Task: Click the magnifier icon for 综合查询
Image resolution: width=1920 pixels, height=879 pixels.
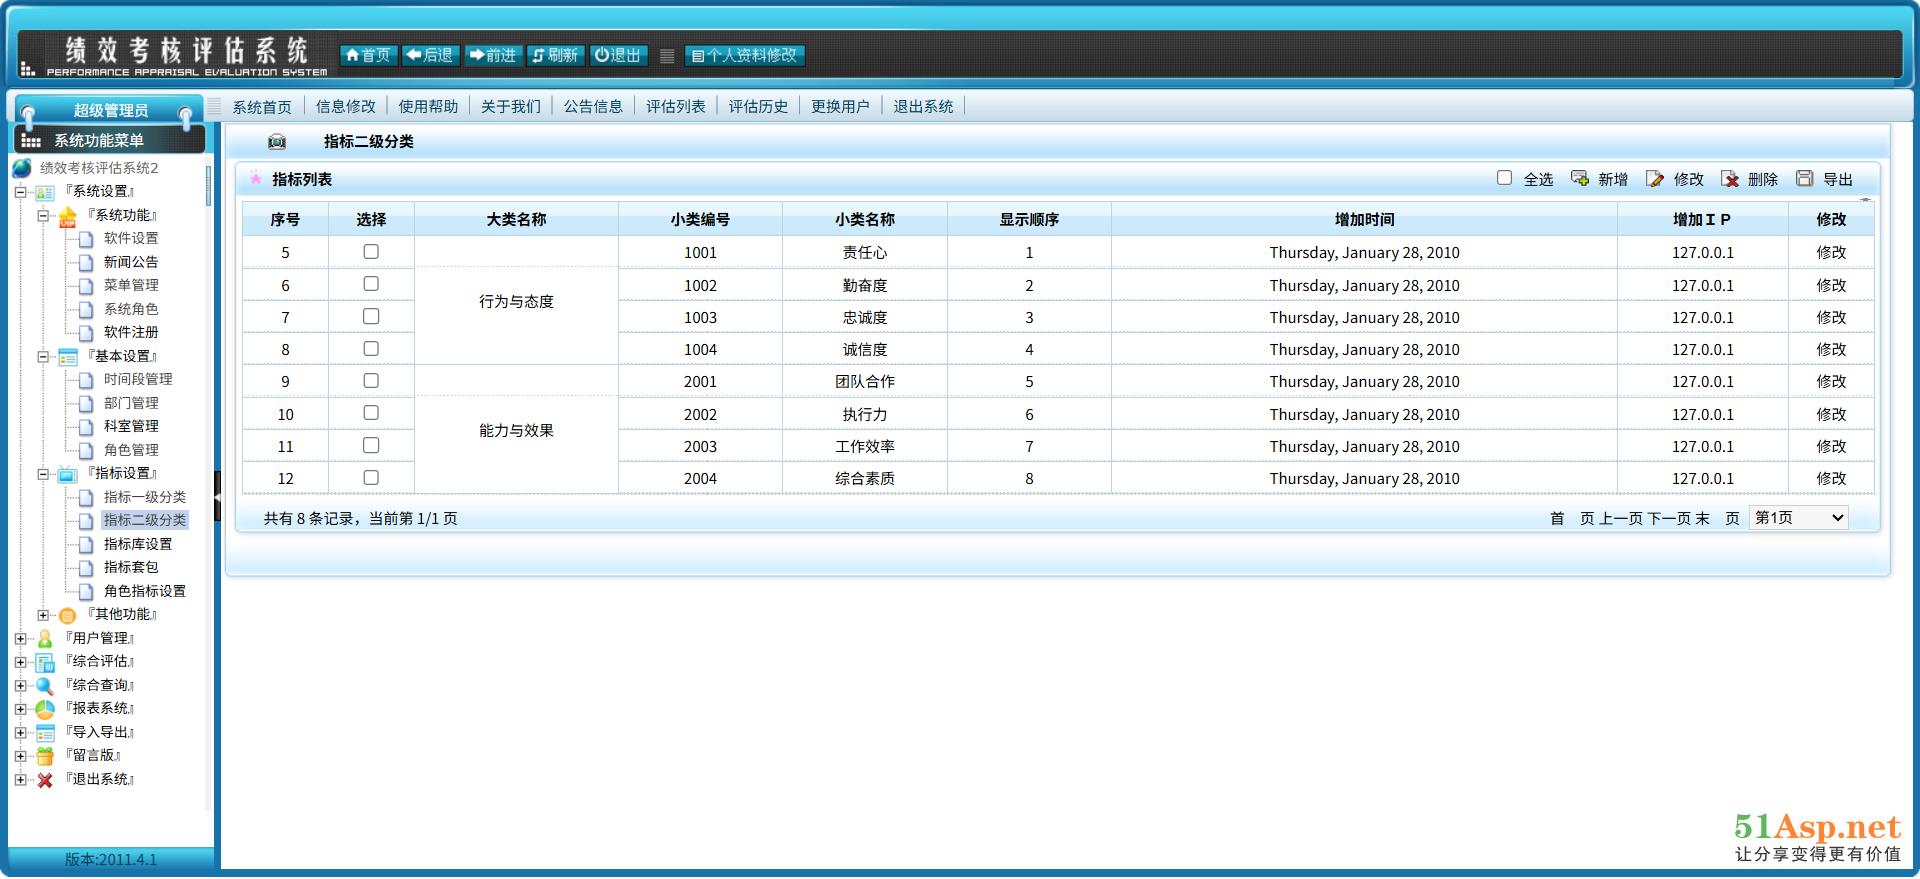Action: tap(45, 686)
